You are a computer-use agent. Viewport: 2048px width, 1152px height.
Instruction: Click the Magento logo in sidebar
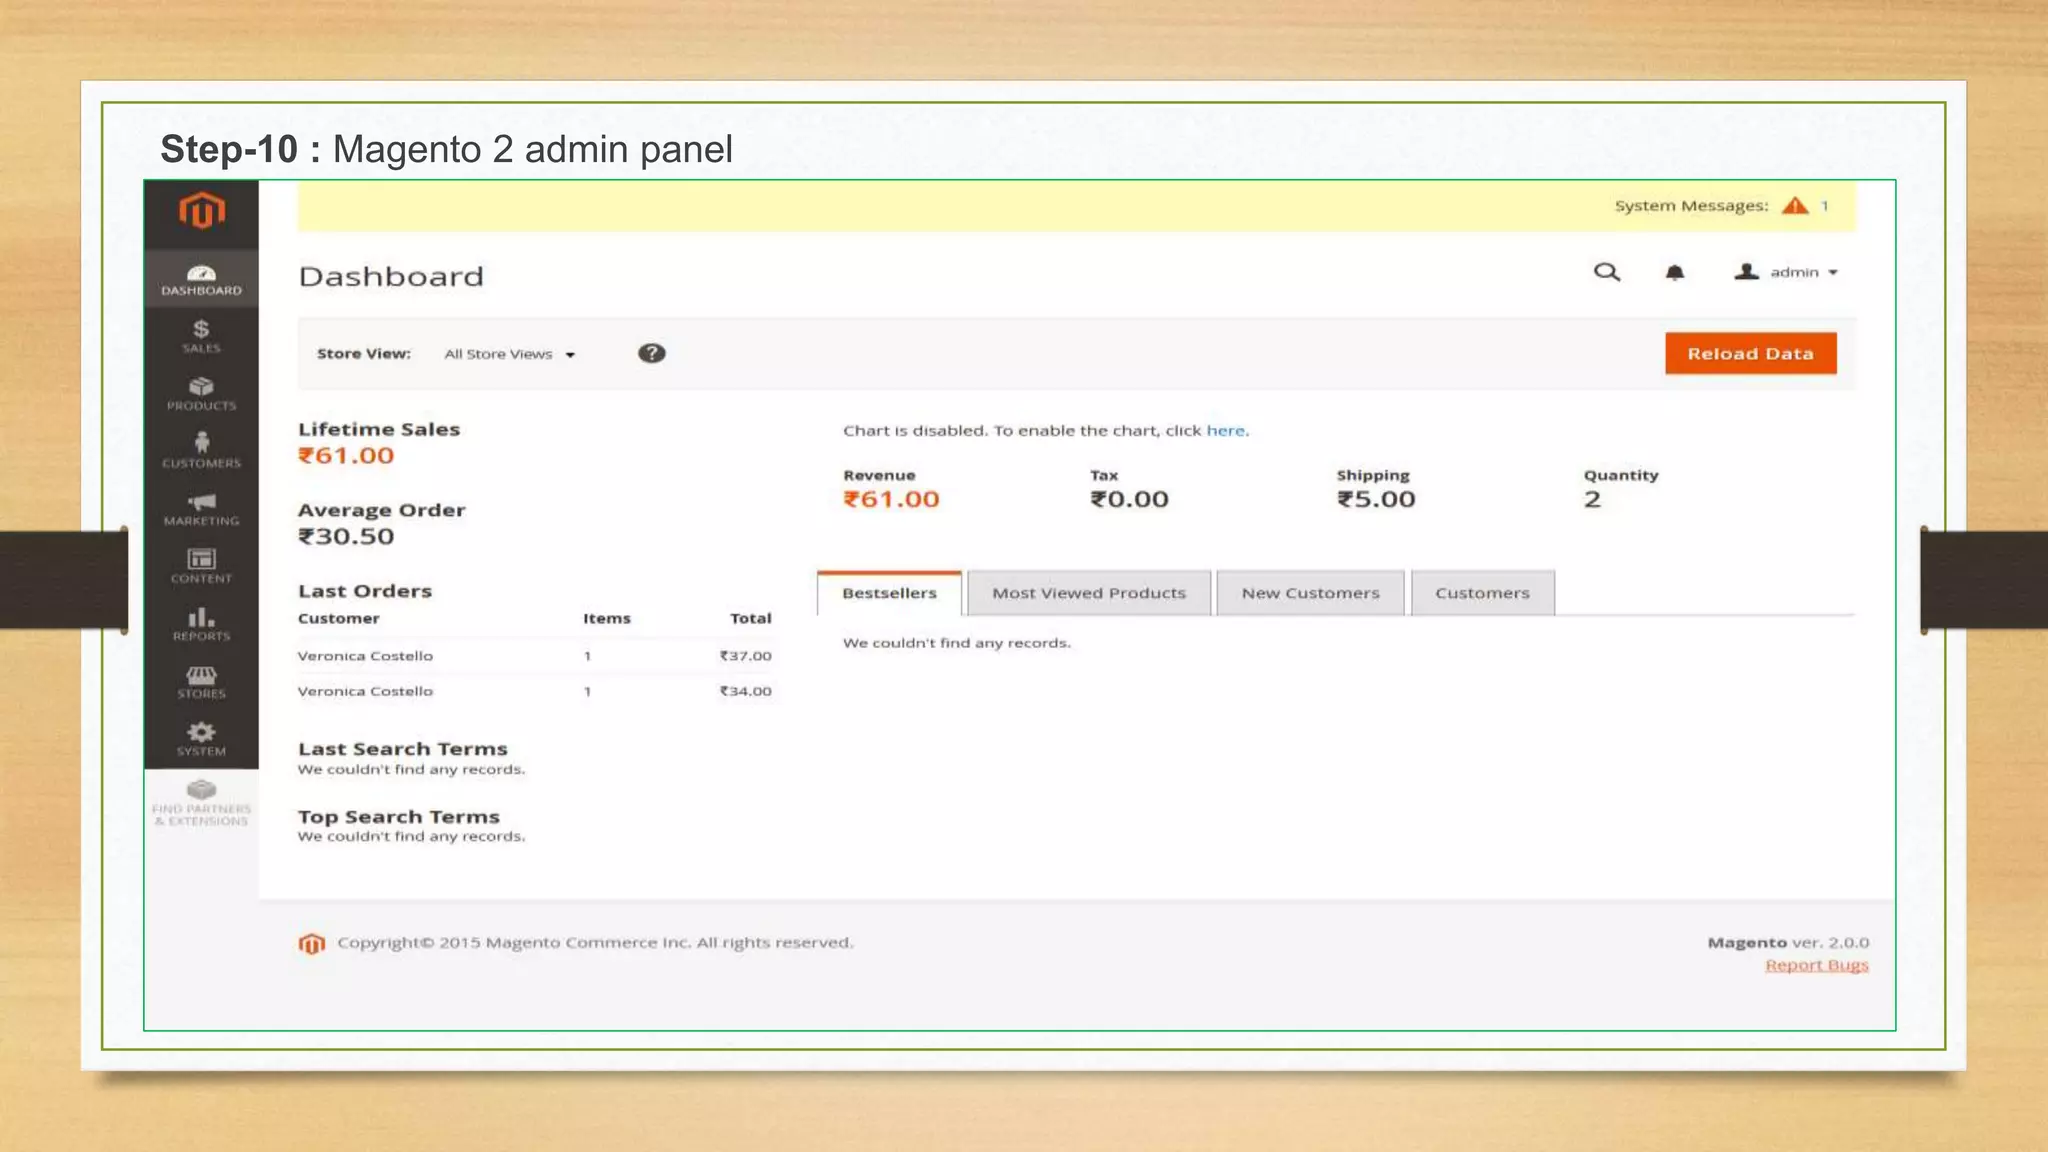coord(202,211)
